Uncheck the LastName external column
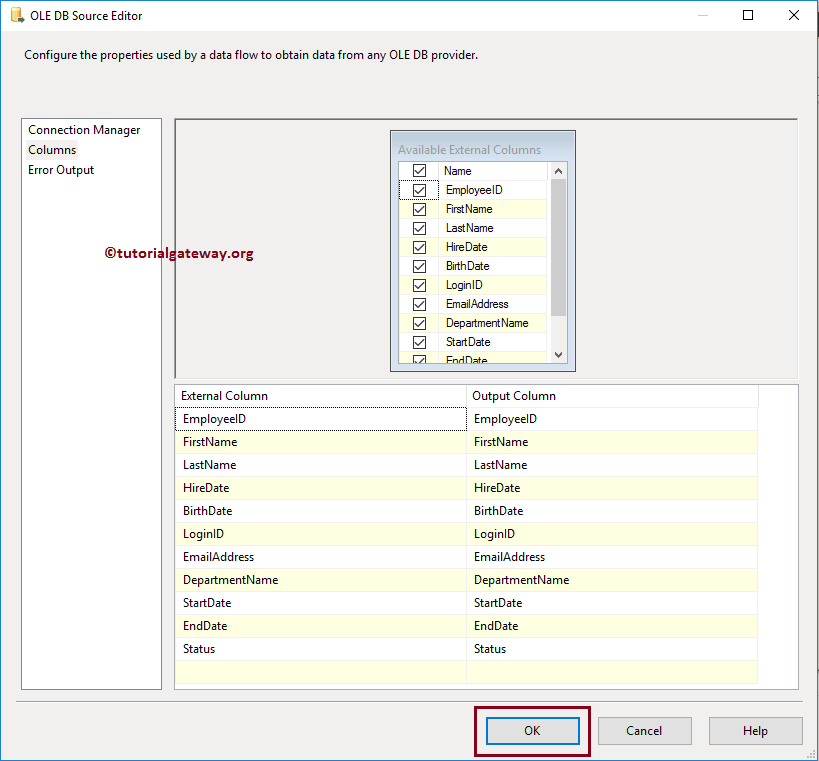This screenshot has height=761, width=819. pyautogui.click(x=419, y=228)
